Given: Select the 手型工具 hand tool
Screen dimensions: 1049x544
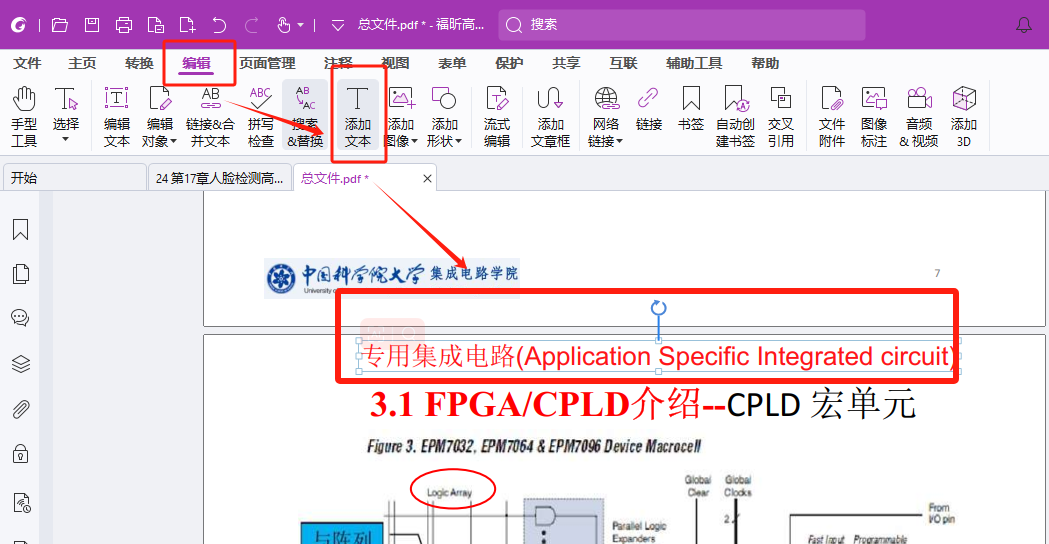Looking at the screenshot, I should pos(24,116).
